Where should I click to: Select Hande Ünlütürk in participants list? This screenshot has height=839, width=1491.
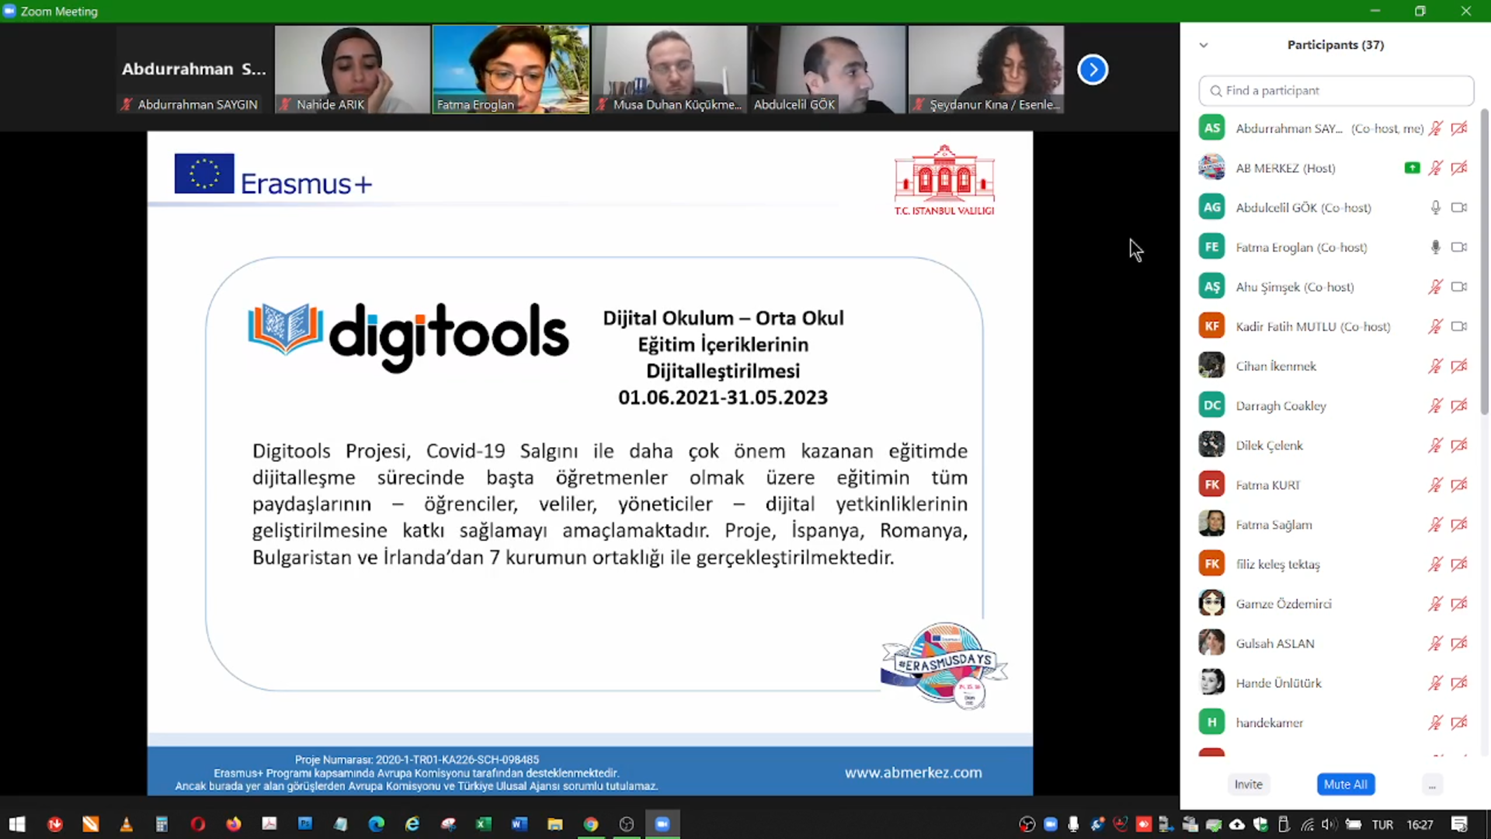point(1278,683)
